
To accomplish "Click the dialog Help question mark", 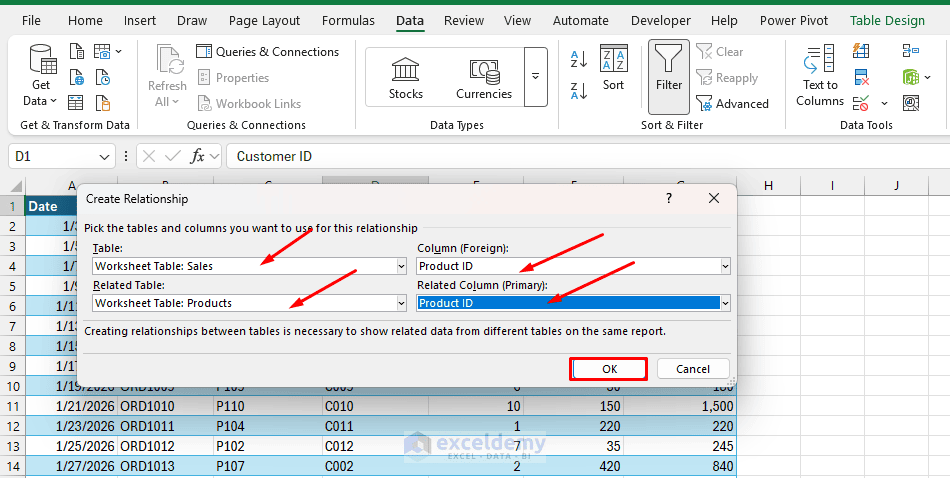I will (669, 198).
